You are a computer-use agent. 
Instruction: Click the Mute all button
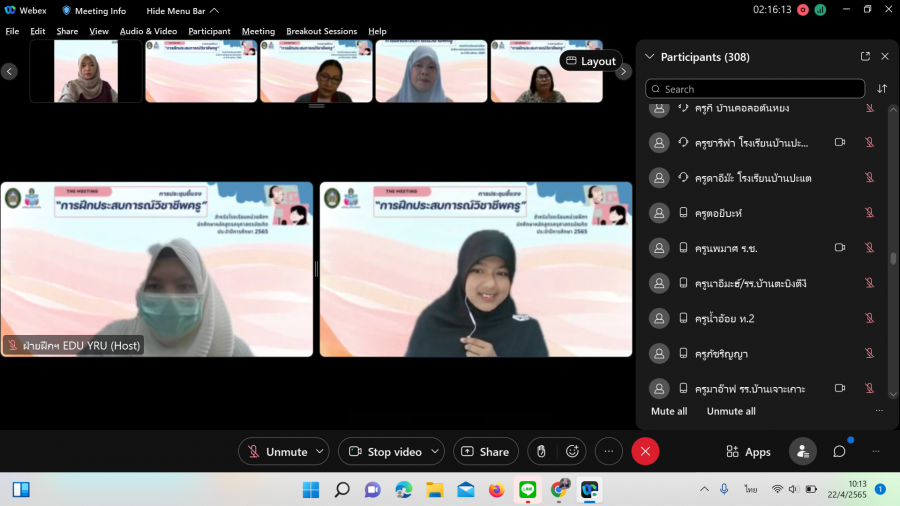pyautogui.click(x=669, y=411)
